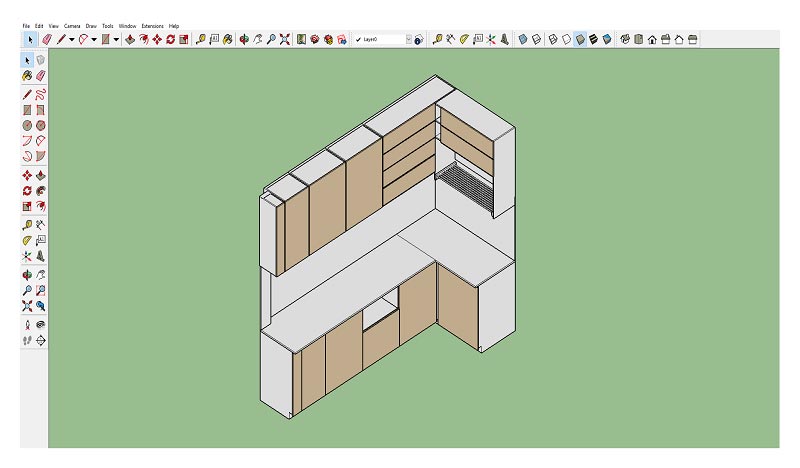Switch to Hidden Line face style

[x=567, y=39]
